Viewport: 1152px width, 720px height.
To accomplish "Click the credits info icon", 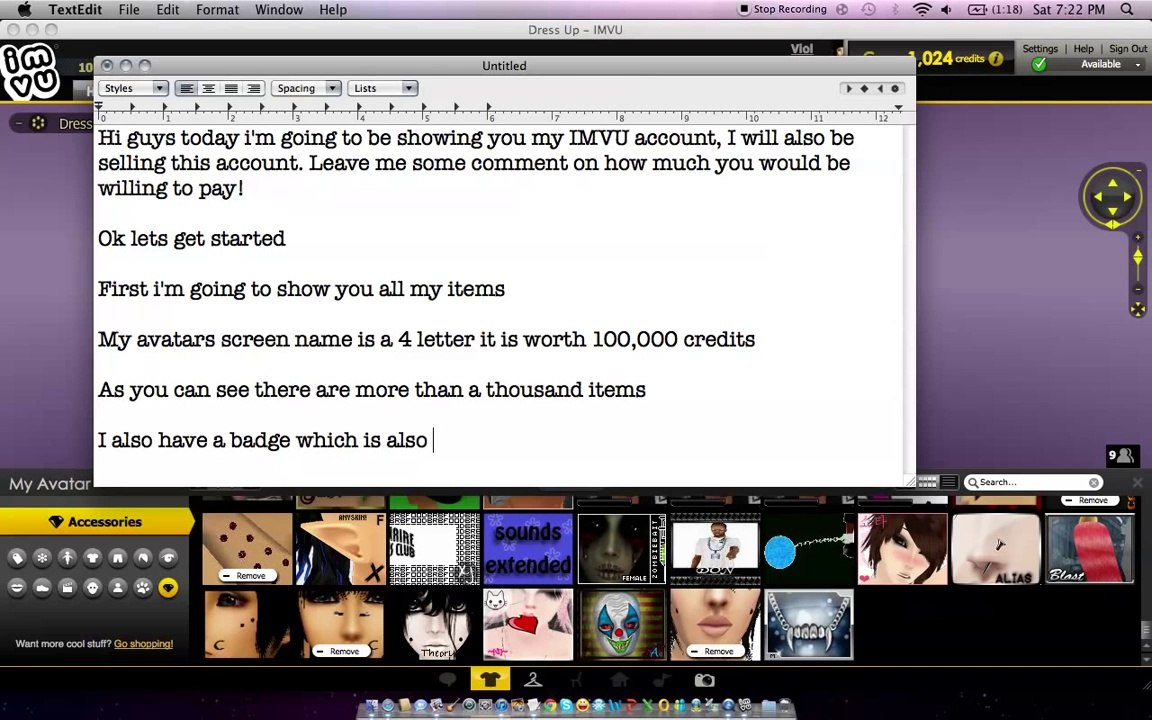I will [996, 59].
